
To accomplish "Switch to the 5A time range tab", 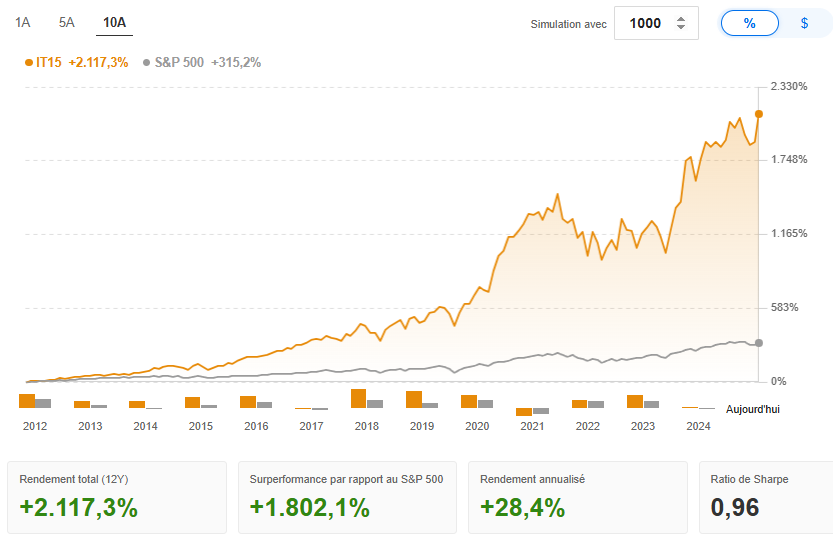I will click(x=67, y=22).
